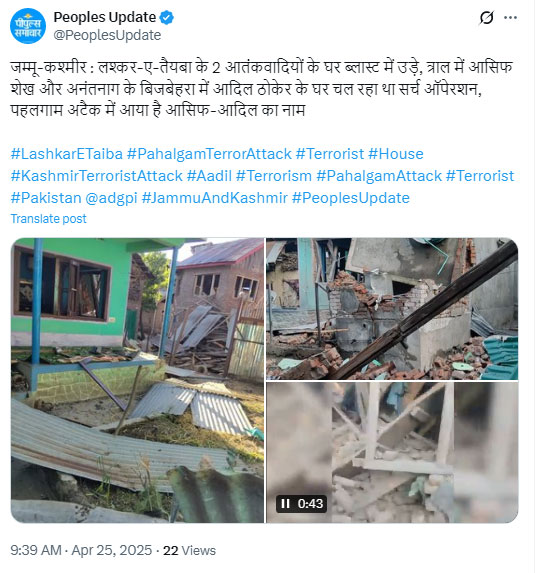
Task: Pause the video at 0:43
Action: click(285, 504)
